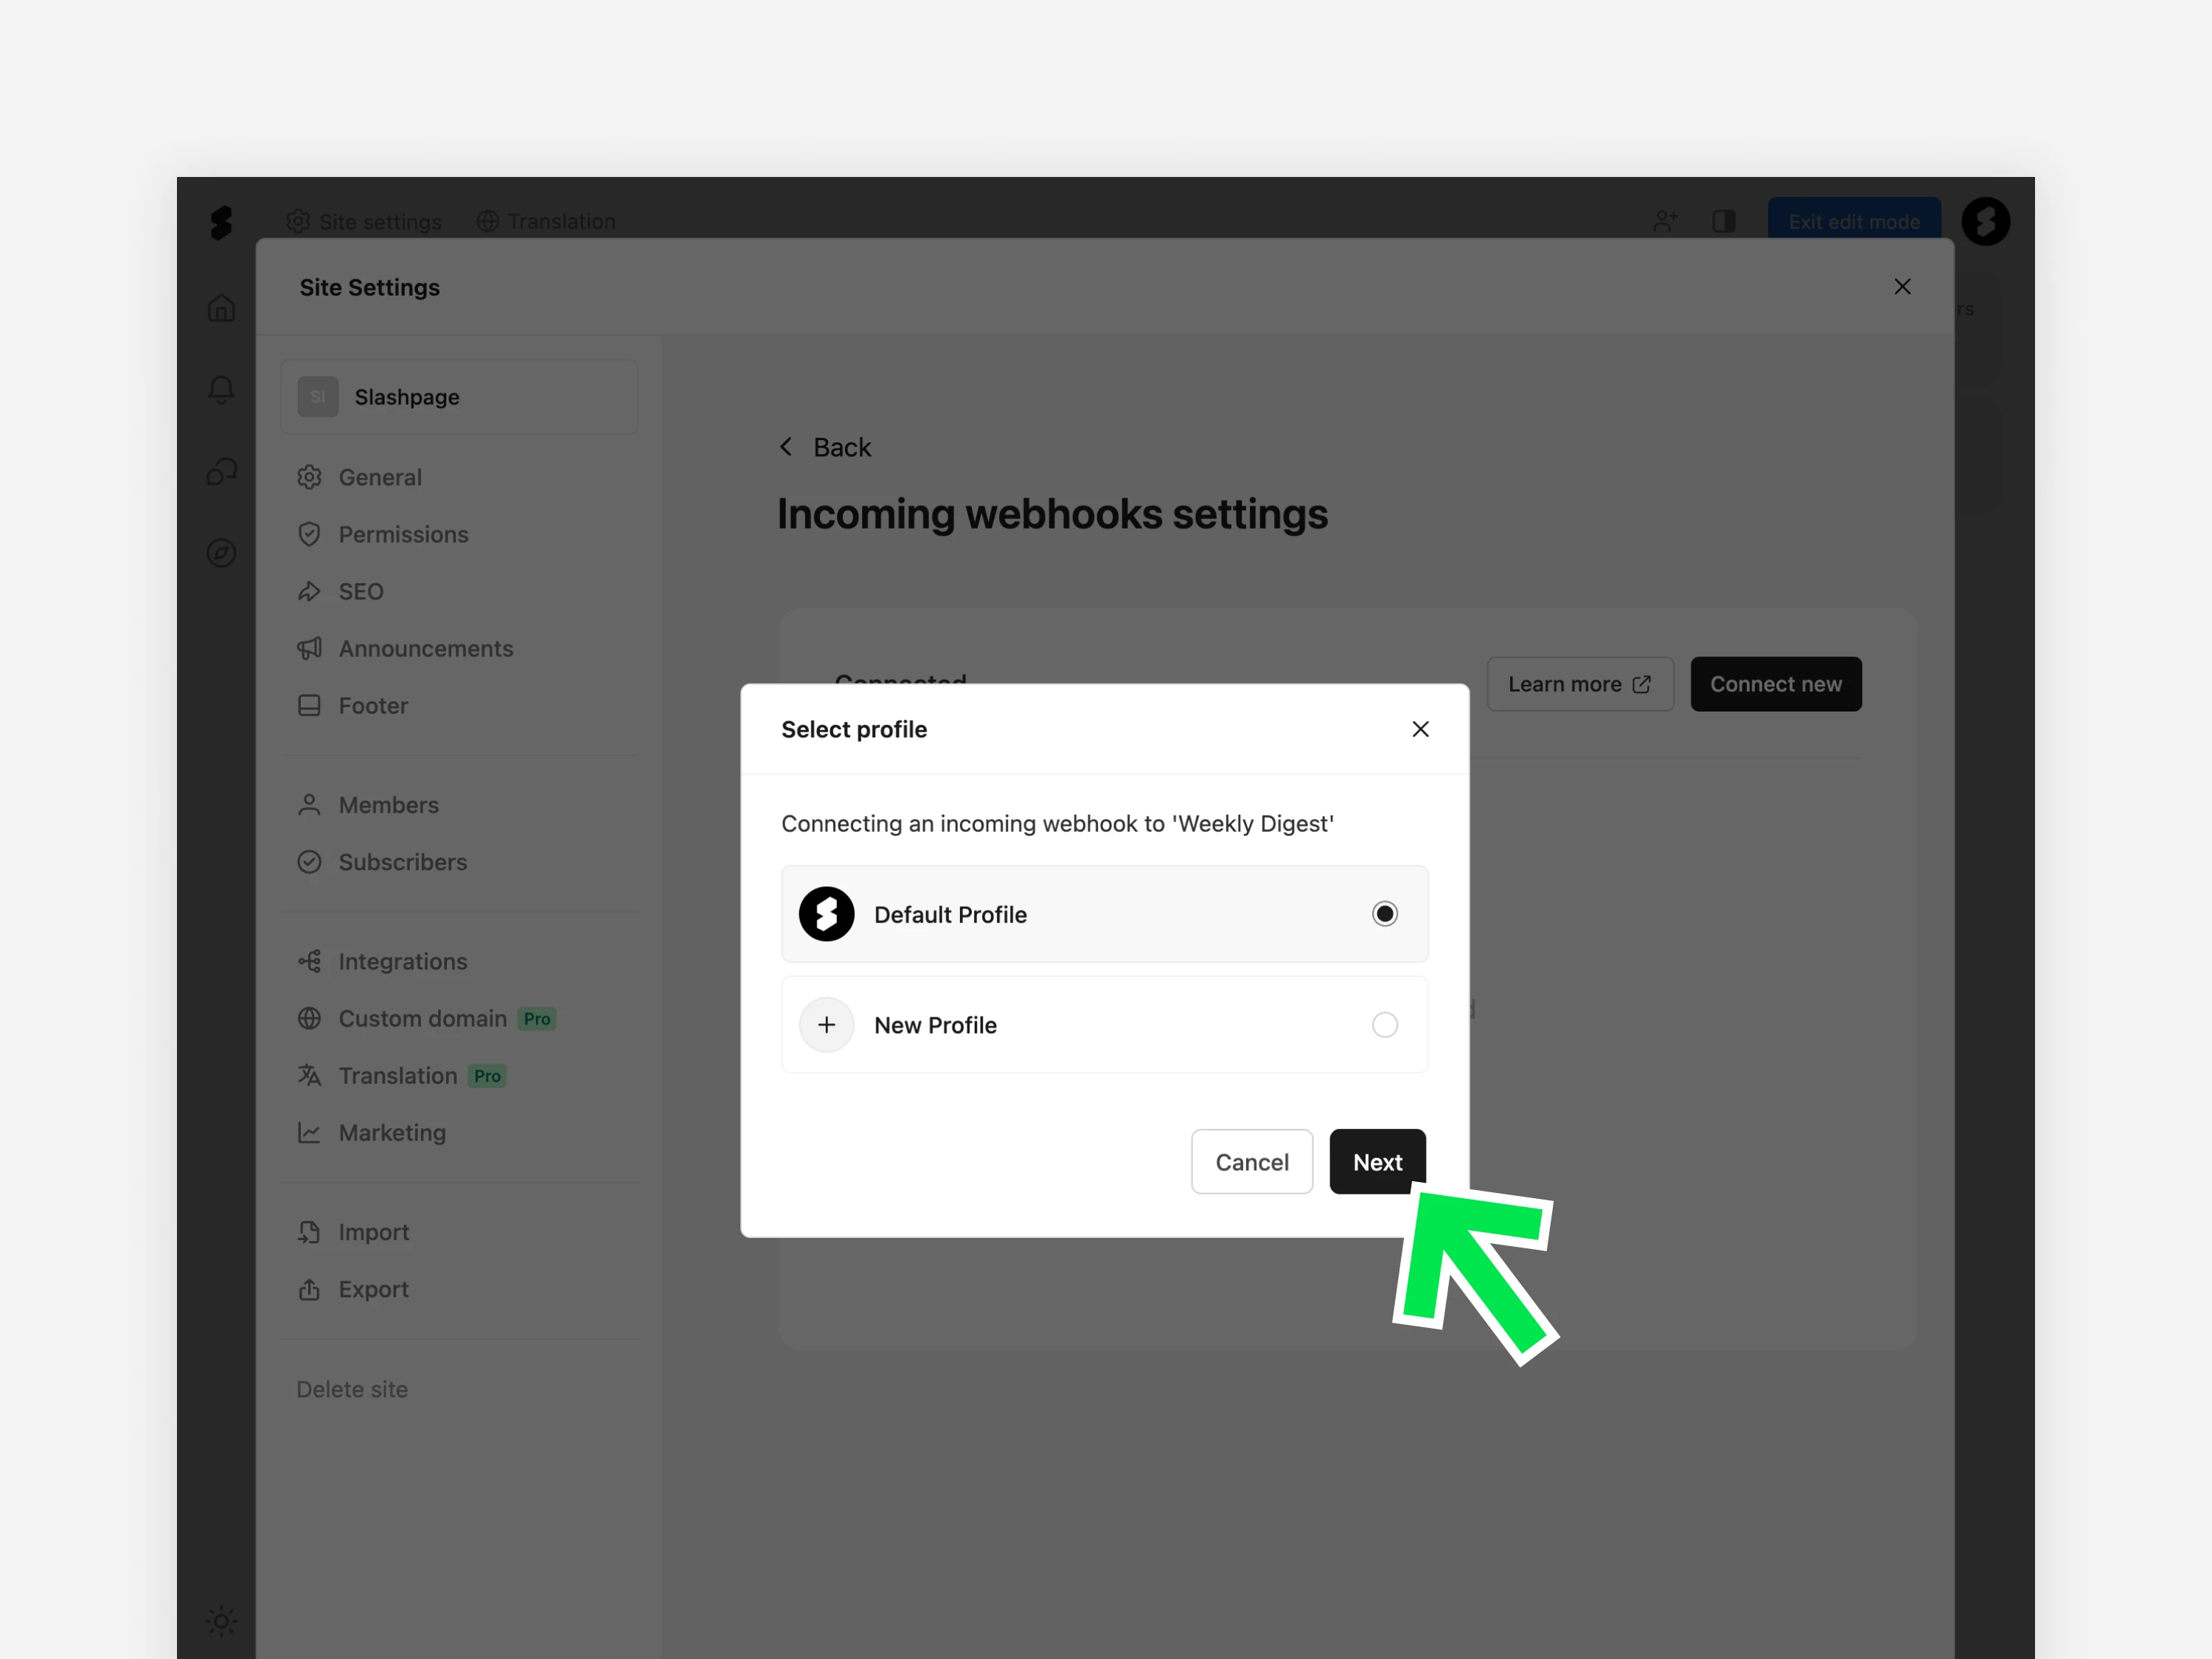Go Back using the chevron arrow
Screen dimensions: 2212x1659
coord(787,447)
